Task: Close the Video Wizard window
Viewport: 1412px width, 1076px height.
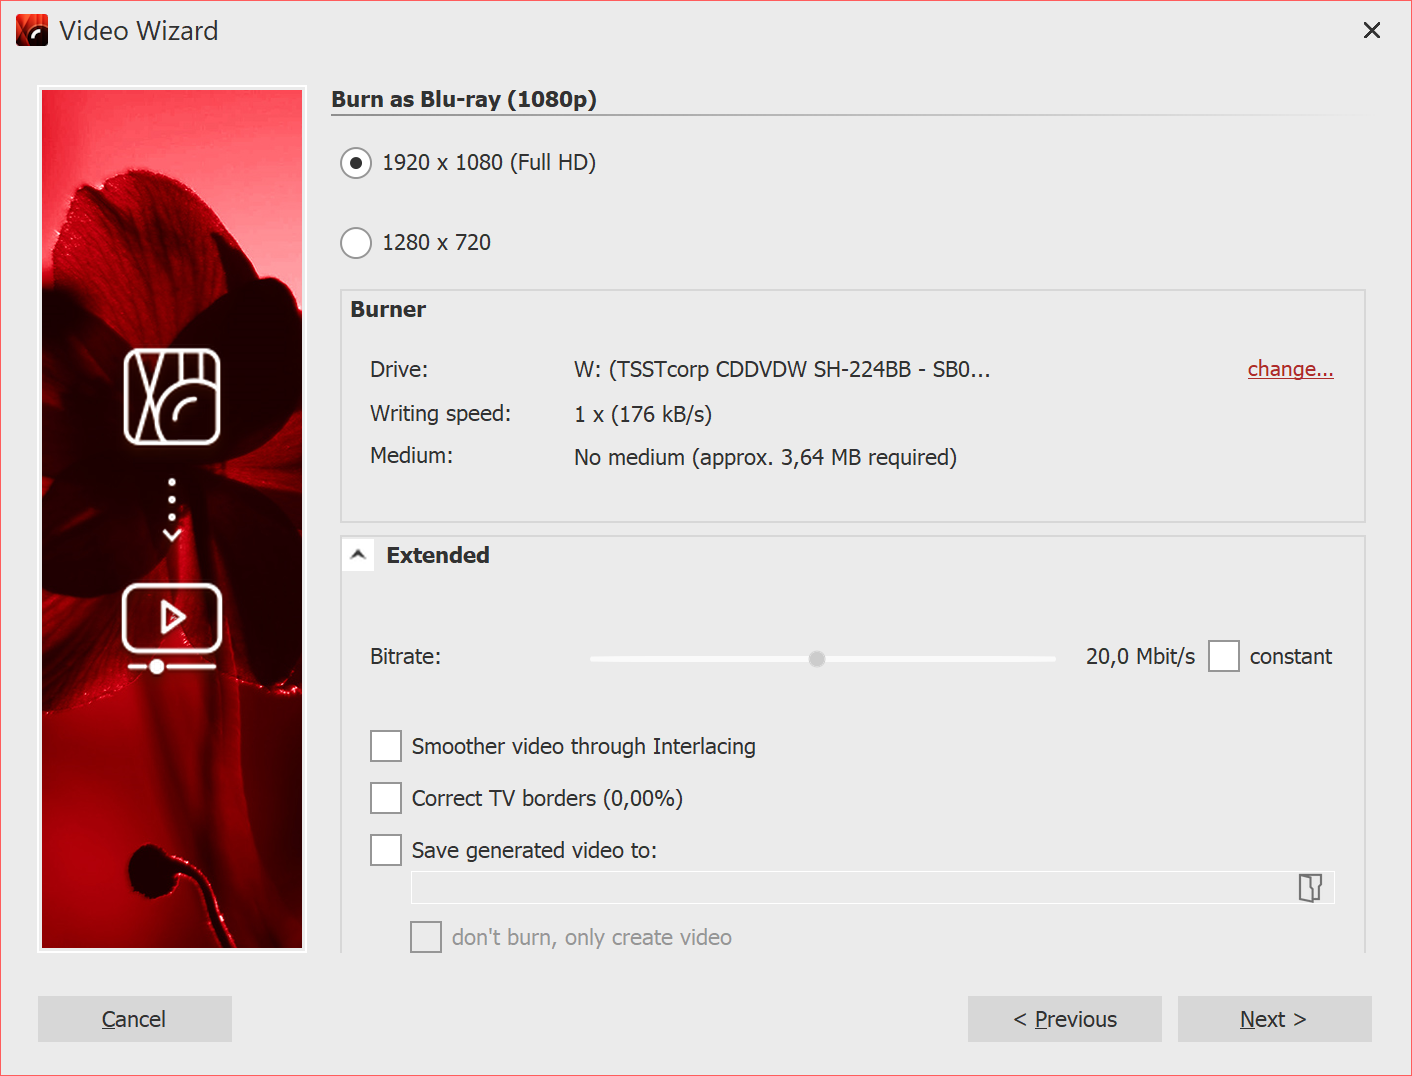Action: point(1371,30)
